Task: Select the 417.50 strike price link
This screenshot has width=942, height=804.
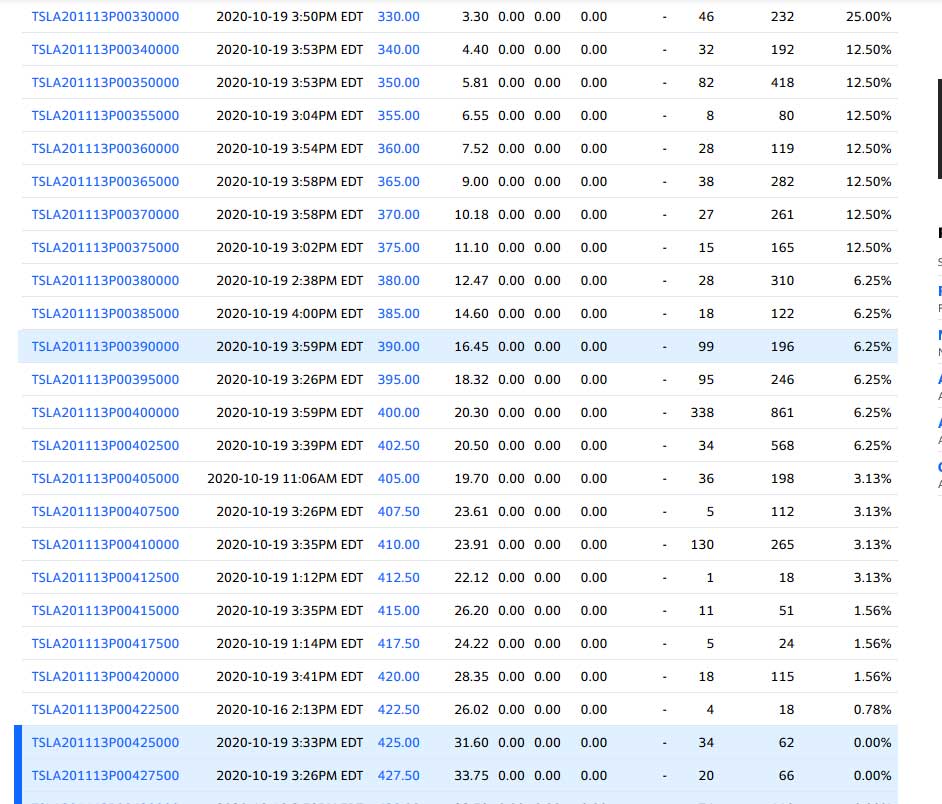Action: tap(398, 645)
